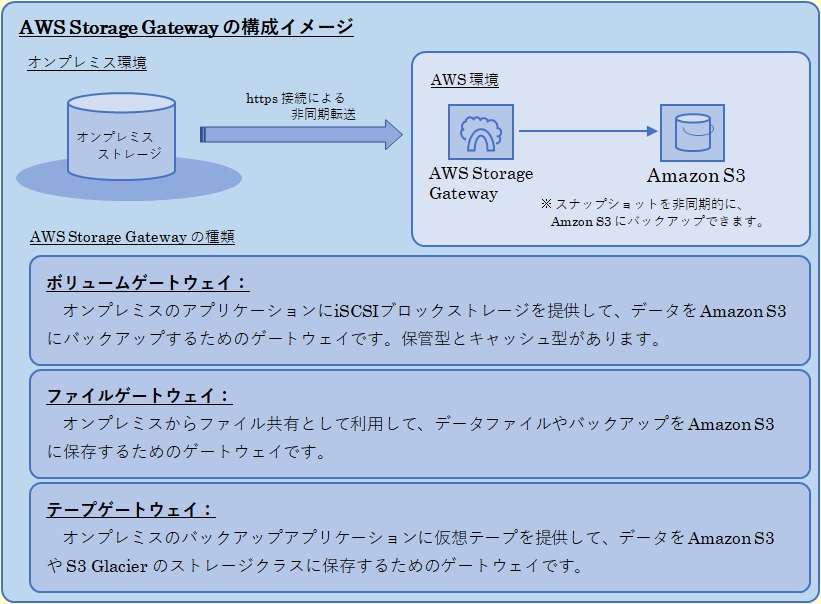Screen dimensions: 821x604
Task: Click the tape gateway text mentioning 'S3 Glacier'
Action: click(x=410, y=552)
